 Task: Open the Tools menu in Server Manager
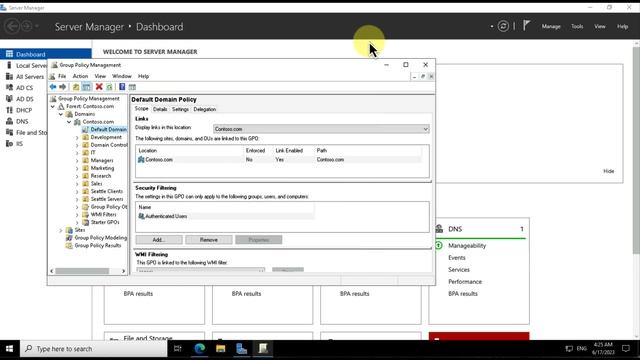577,26
